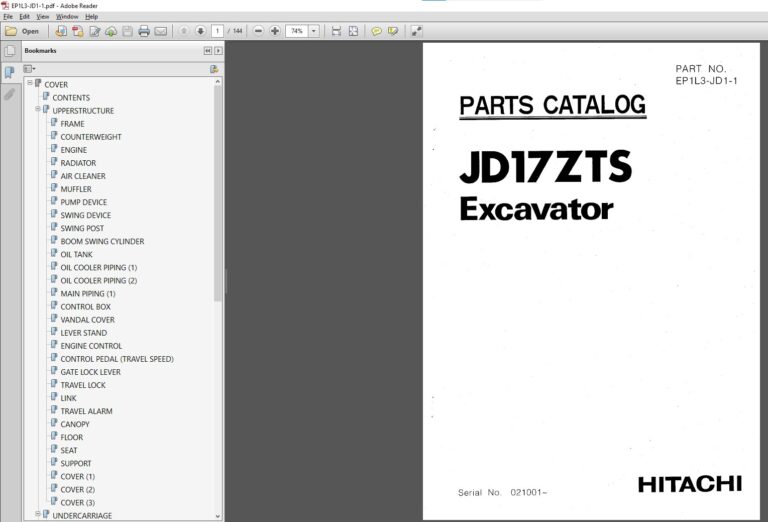768x522 pixels.
Task: Select the VANDAL COVER bookmark
Action: [x=87, y=320]
